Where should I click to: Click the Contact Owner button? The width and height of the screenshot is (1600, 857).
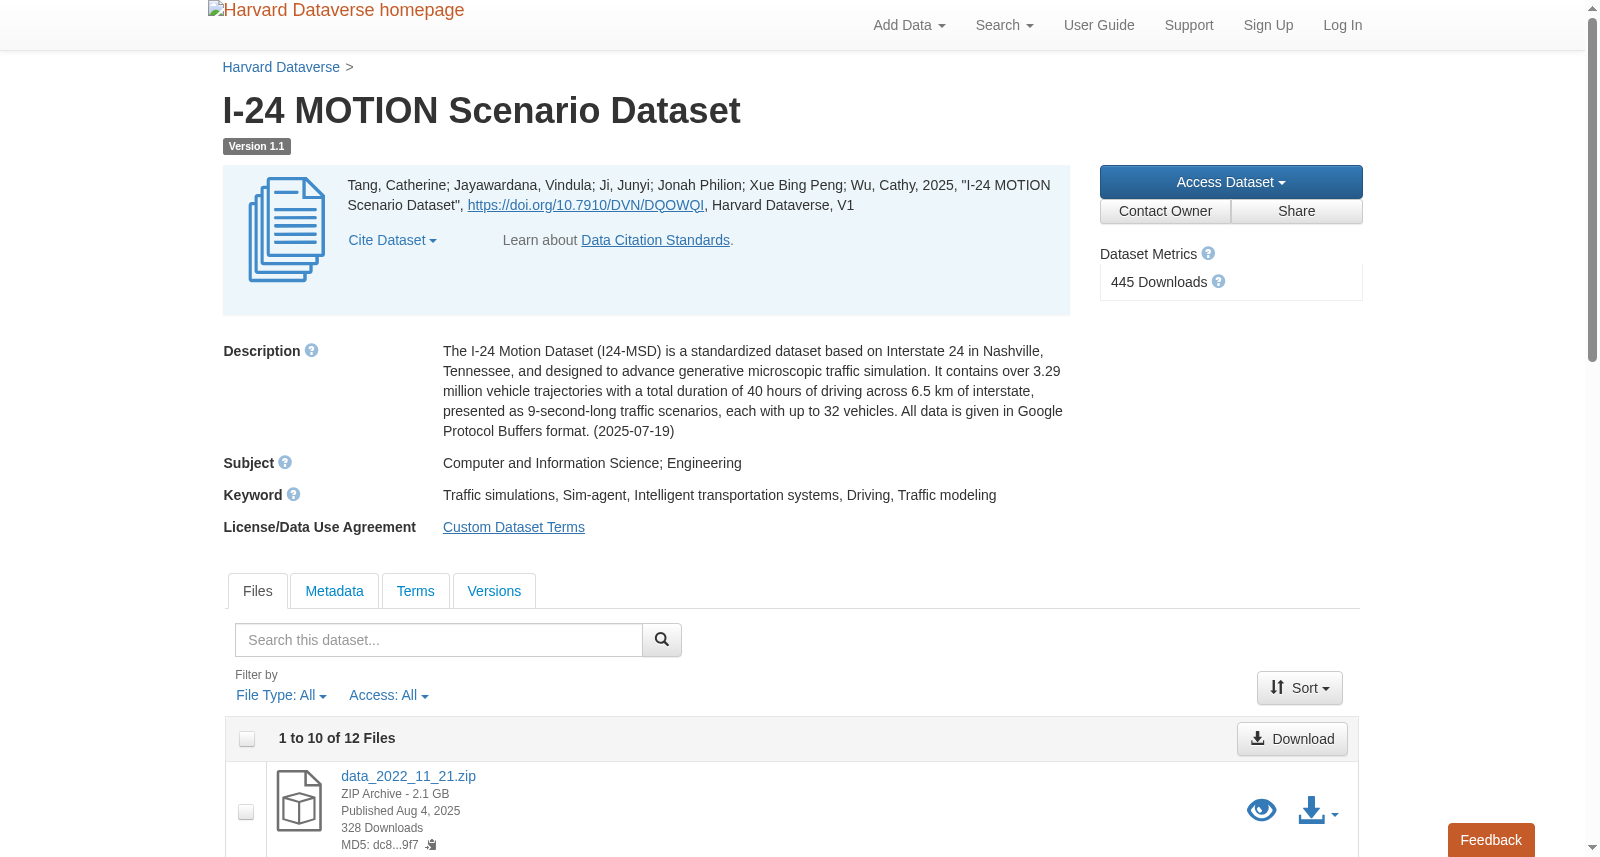[x=1165, y=211]
